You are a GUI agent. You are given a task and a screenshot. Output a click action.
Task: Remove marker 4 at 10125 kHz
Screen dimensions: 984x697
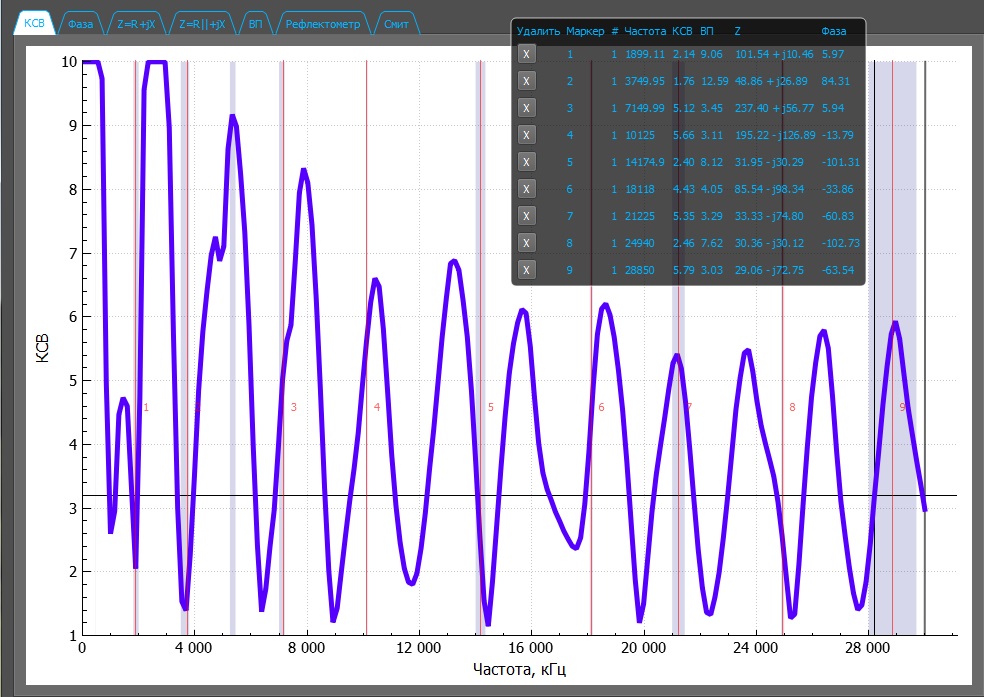pyautogui.click(x=527, y=135)
